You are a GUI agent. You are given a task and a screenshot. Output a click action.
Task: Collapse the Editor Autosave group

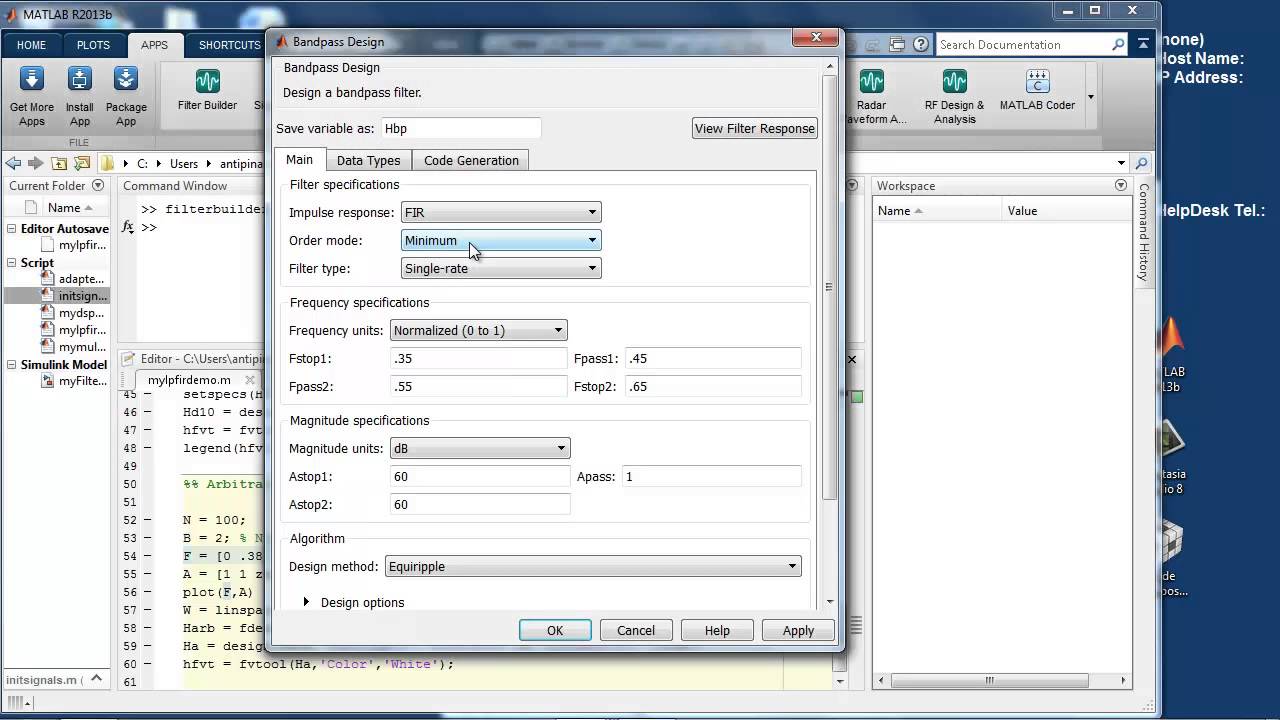[x=13, y=229]
